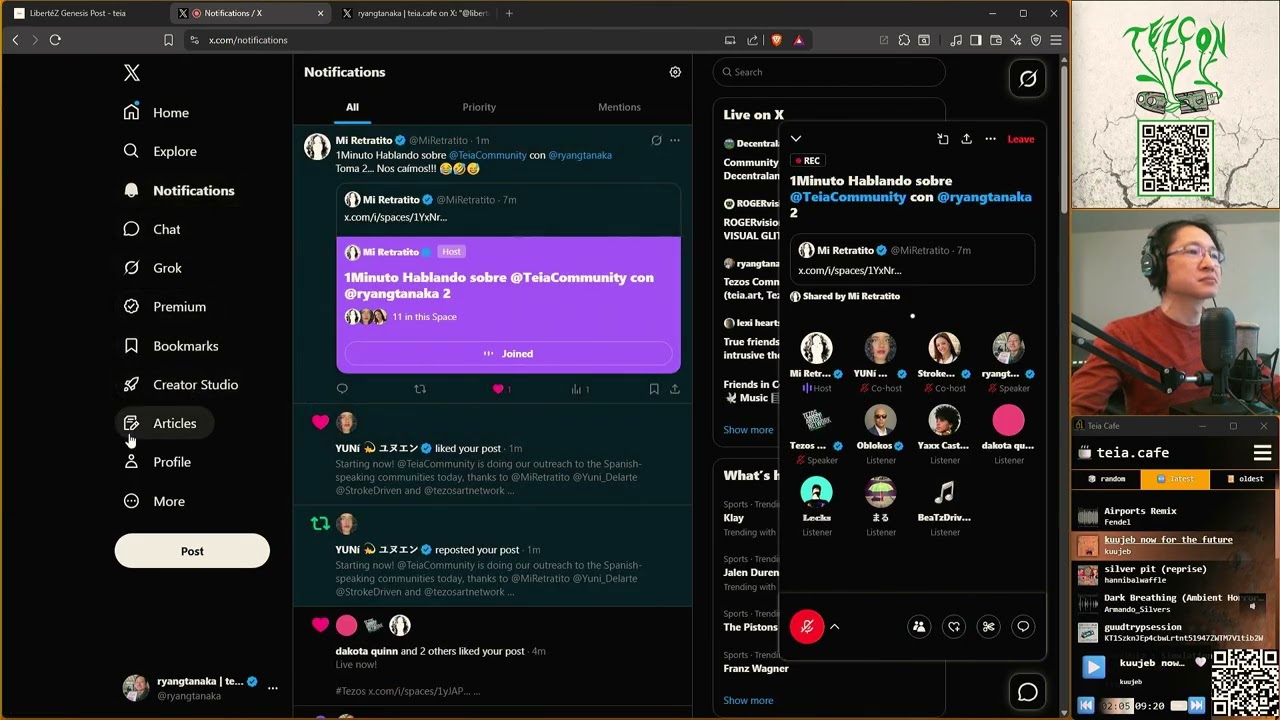Open Profile from the sidebar
Image resolution: width=1280 pixels, height=720 pixels.
157,462
